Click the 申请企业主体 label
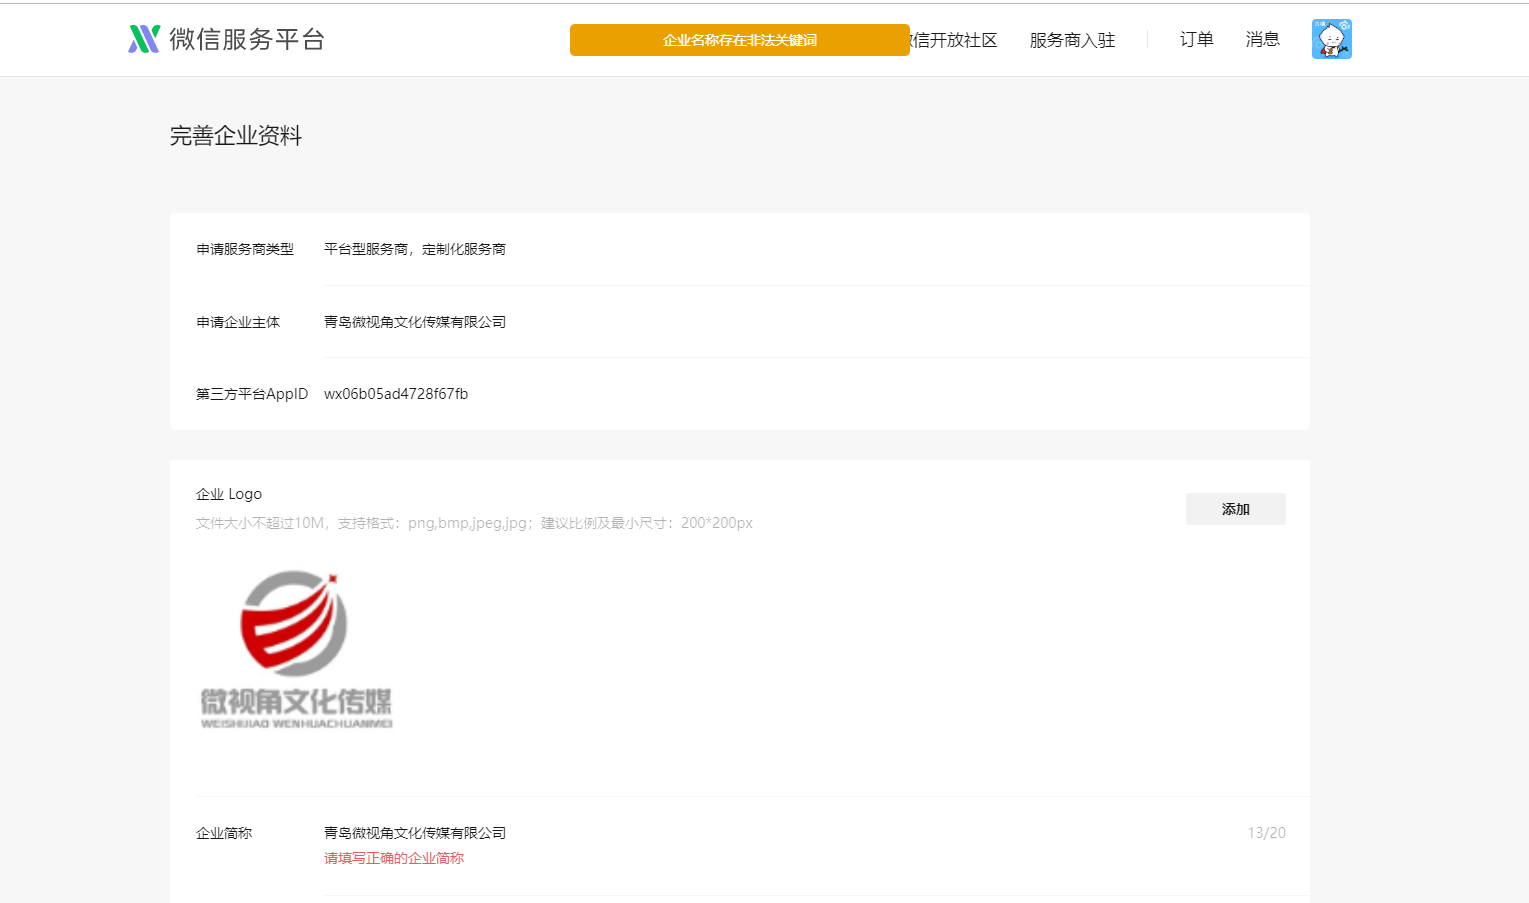This screenshot has height=903, width=1529. (238, 322)
